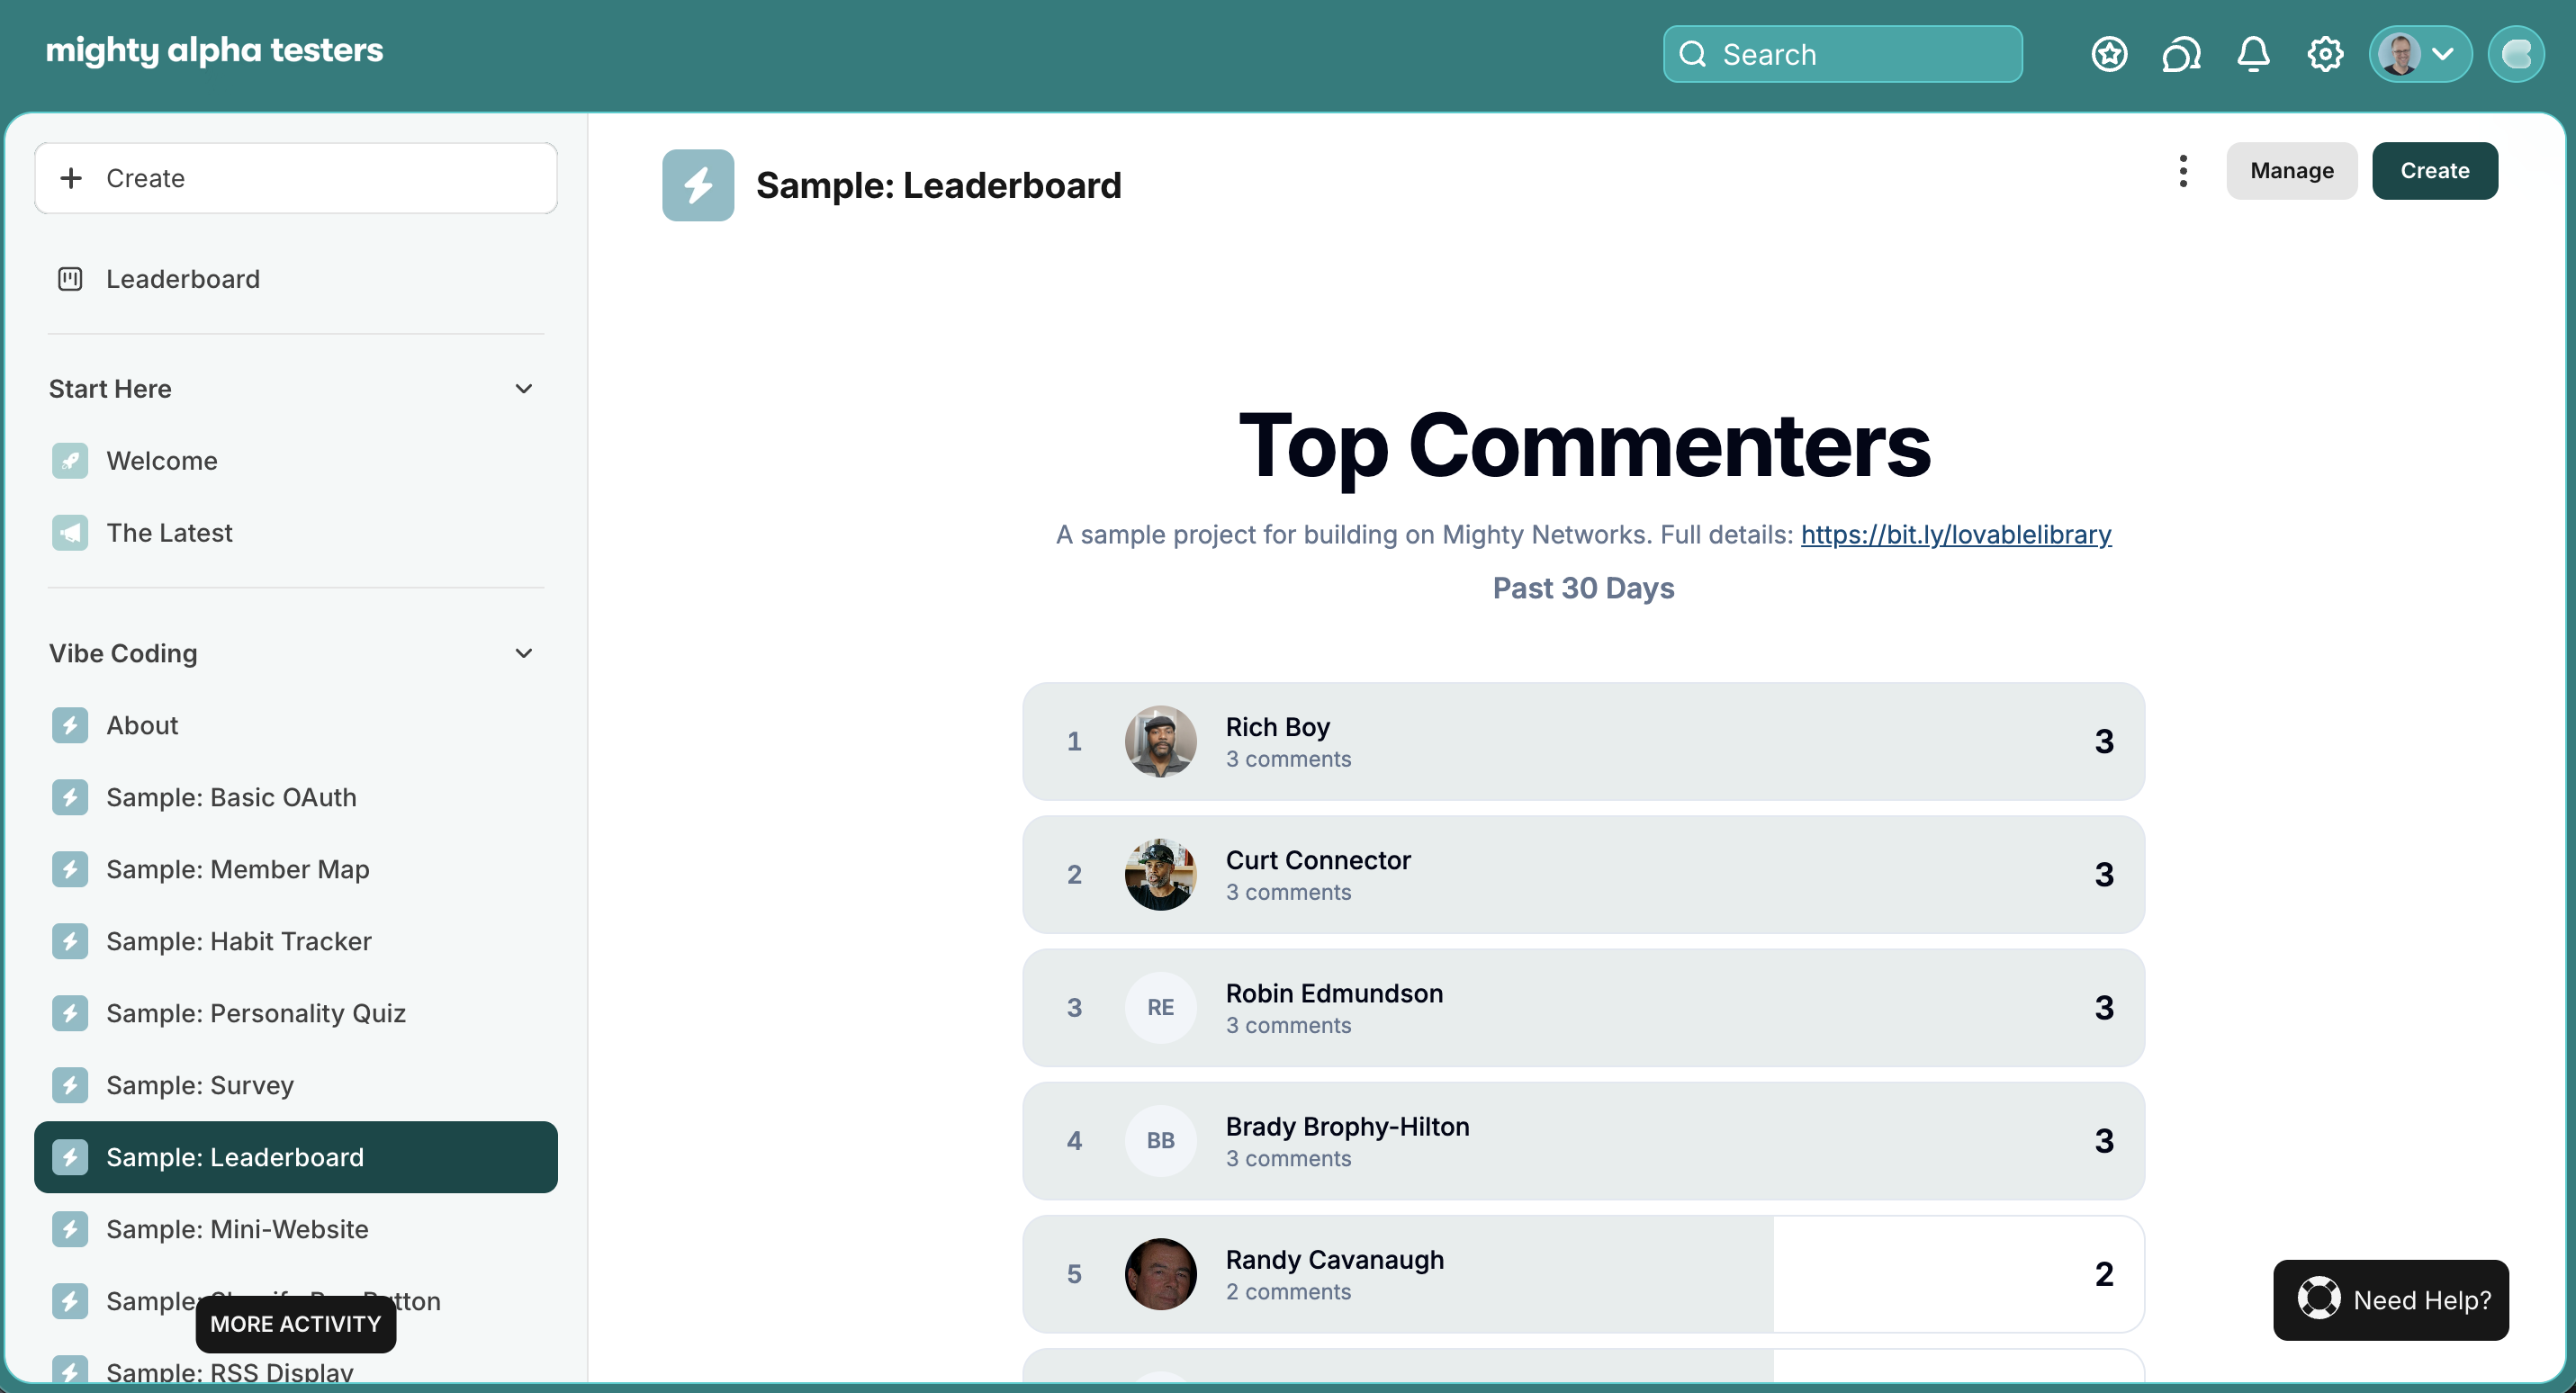Click the Past 30 Days label
Image resolution: width=2576 pixels, height=1393 pixels.
click(1583, 588)
